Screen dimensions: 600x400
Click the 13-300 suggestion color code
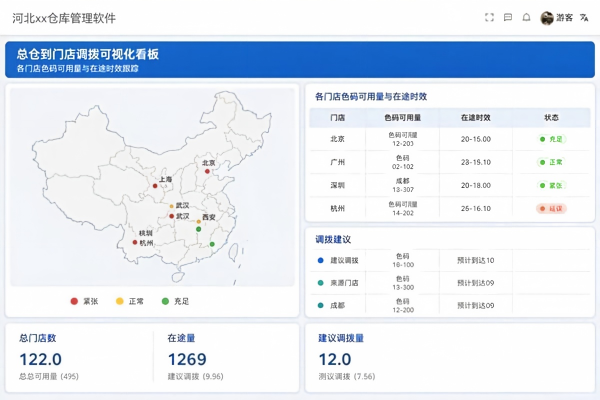pyautogui.click(x=403, y=287)
